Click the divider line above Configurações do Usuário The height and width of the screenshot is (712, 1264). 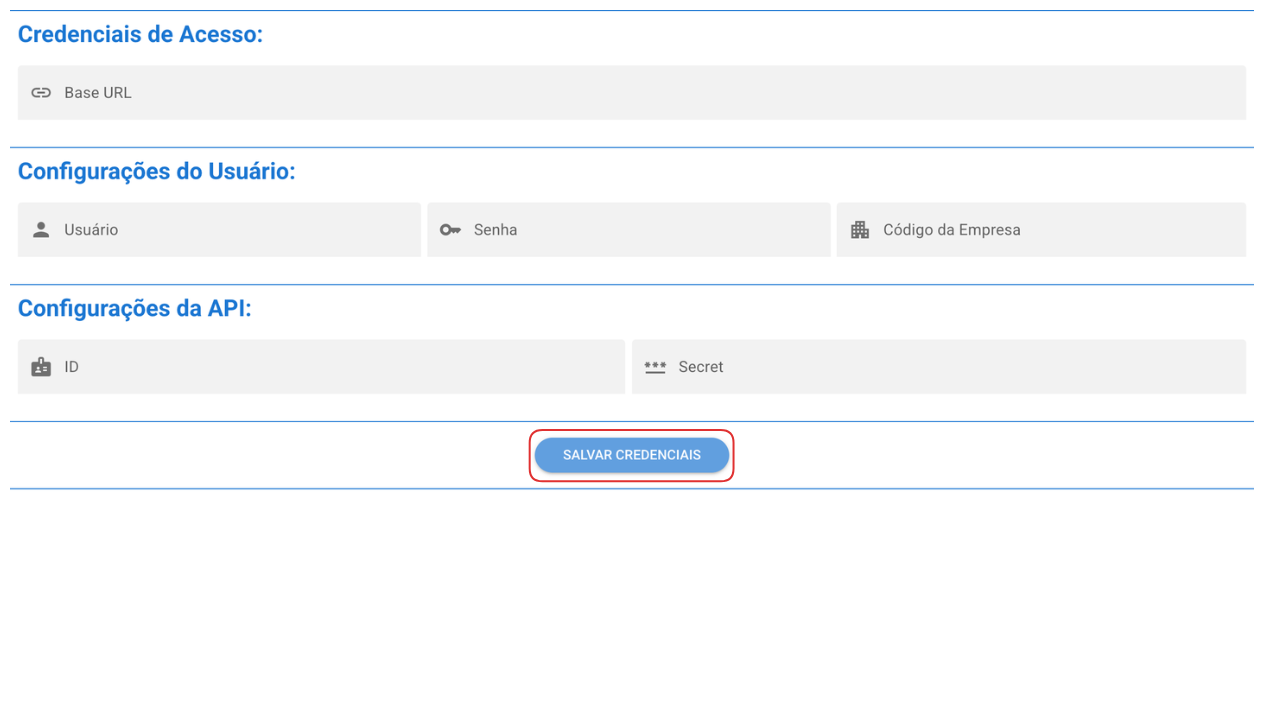point(632,147)
